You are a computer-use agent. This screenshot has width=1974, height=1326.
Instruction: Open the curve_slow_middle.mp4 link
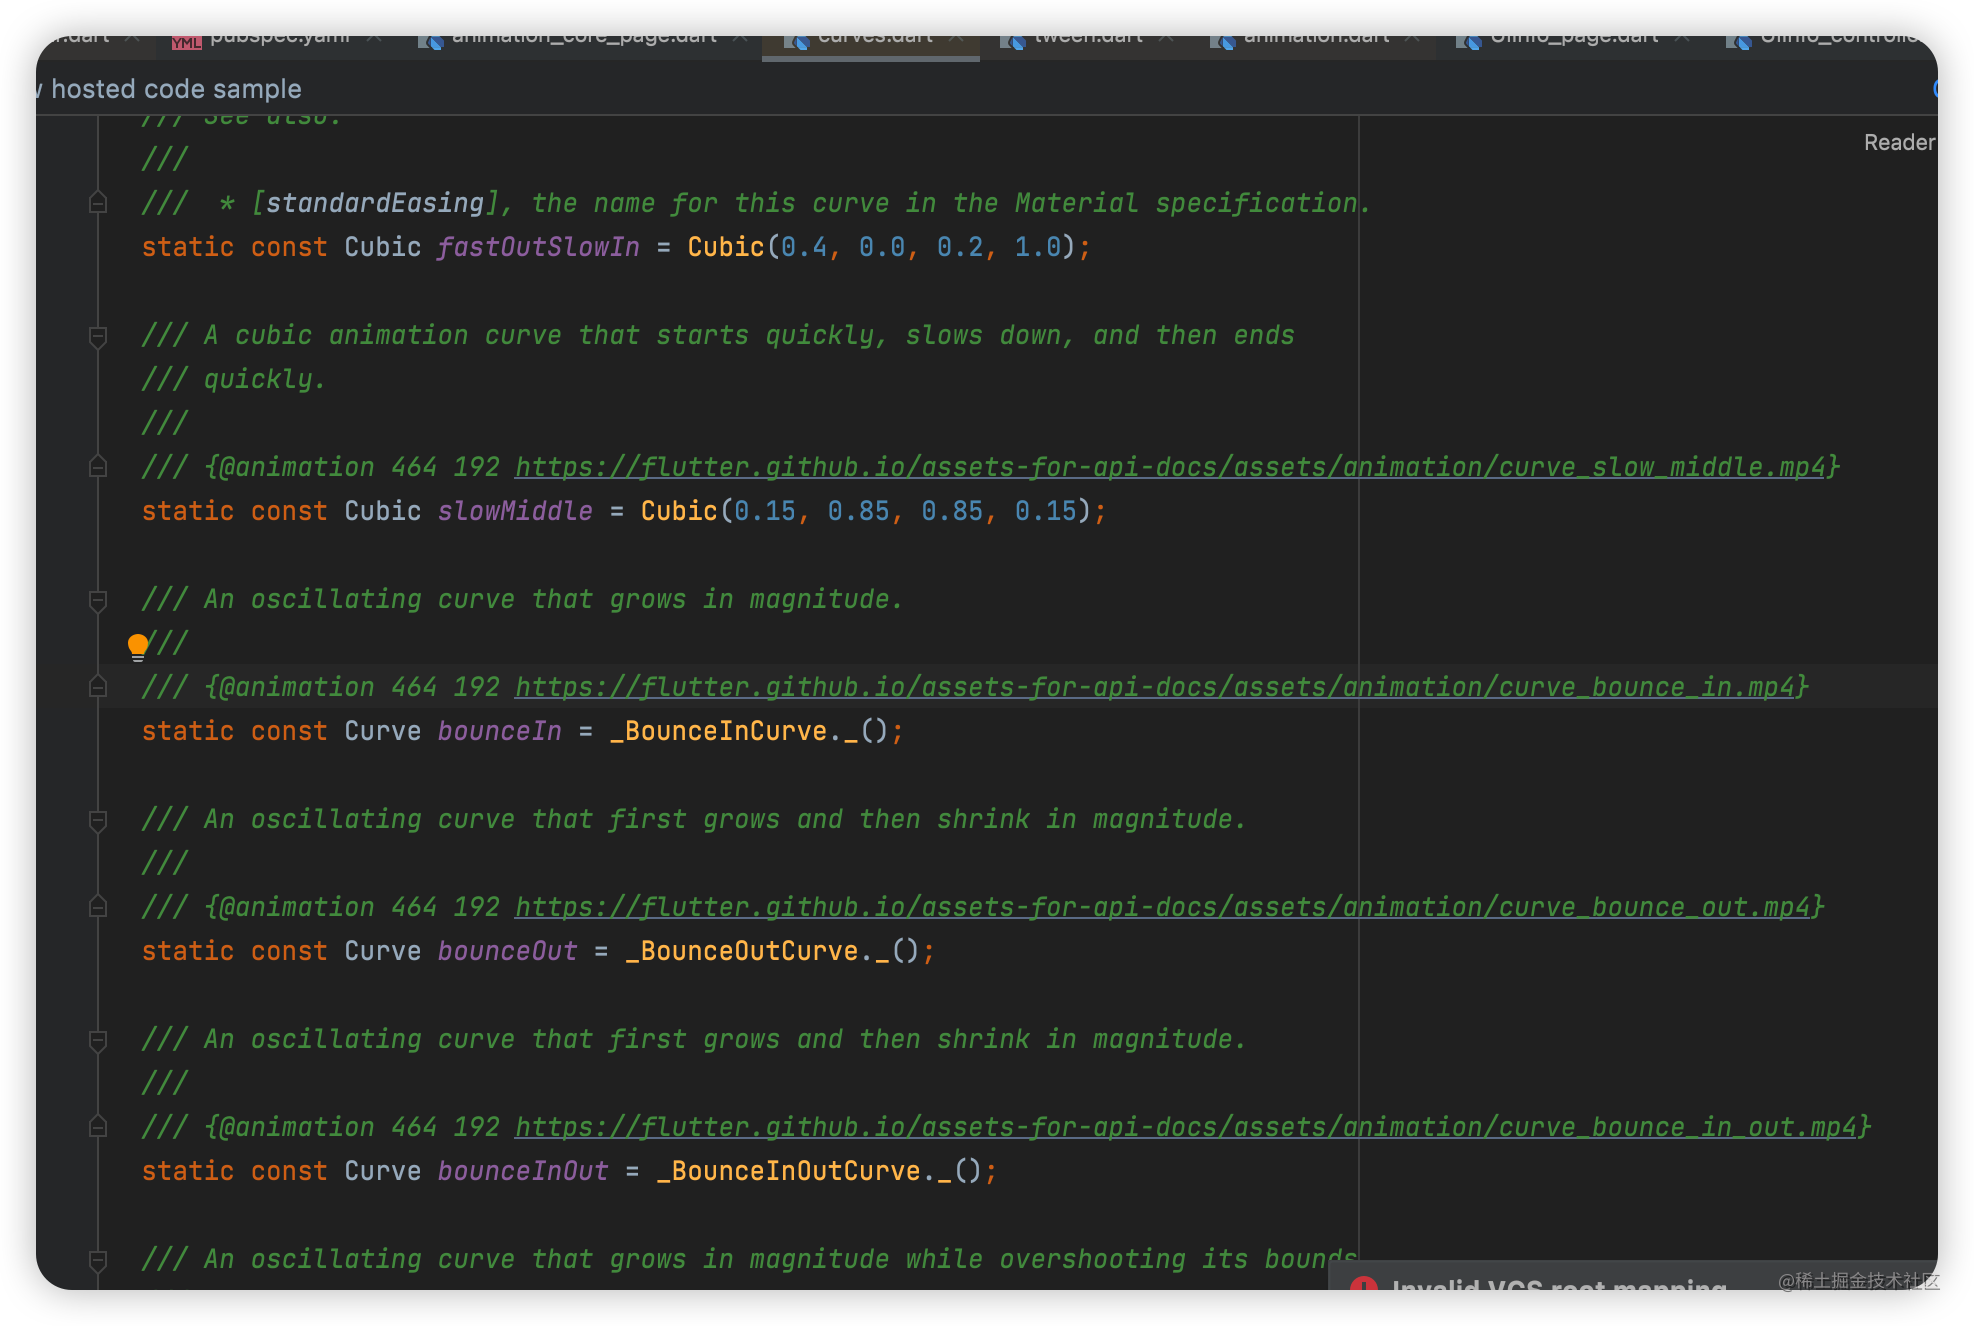(1170, 467)
